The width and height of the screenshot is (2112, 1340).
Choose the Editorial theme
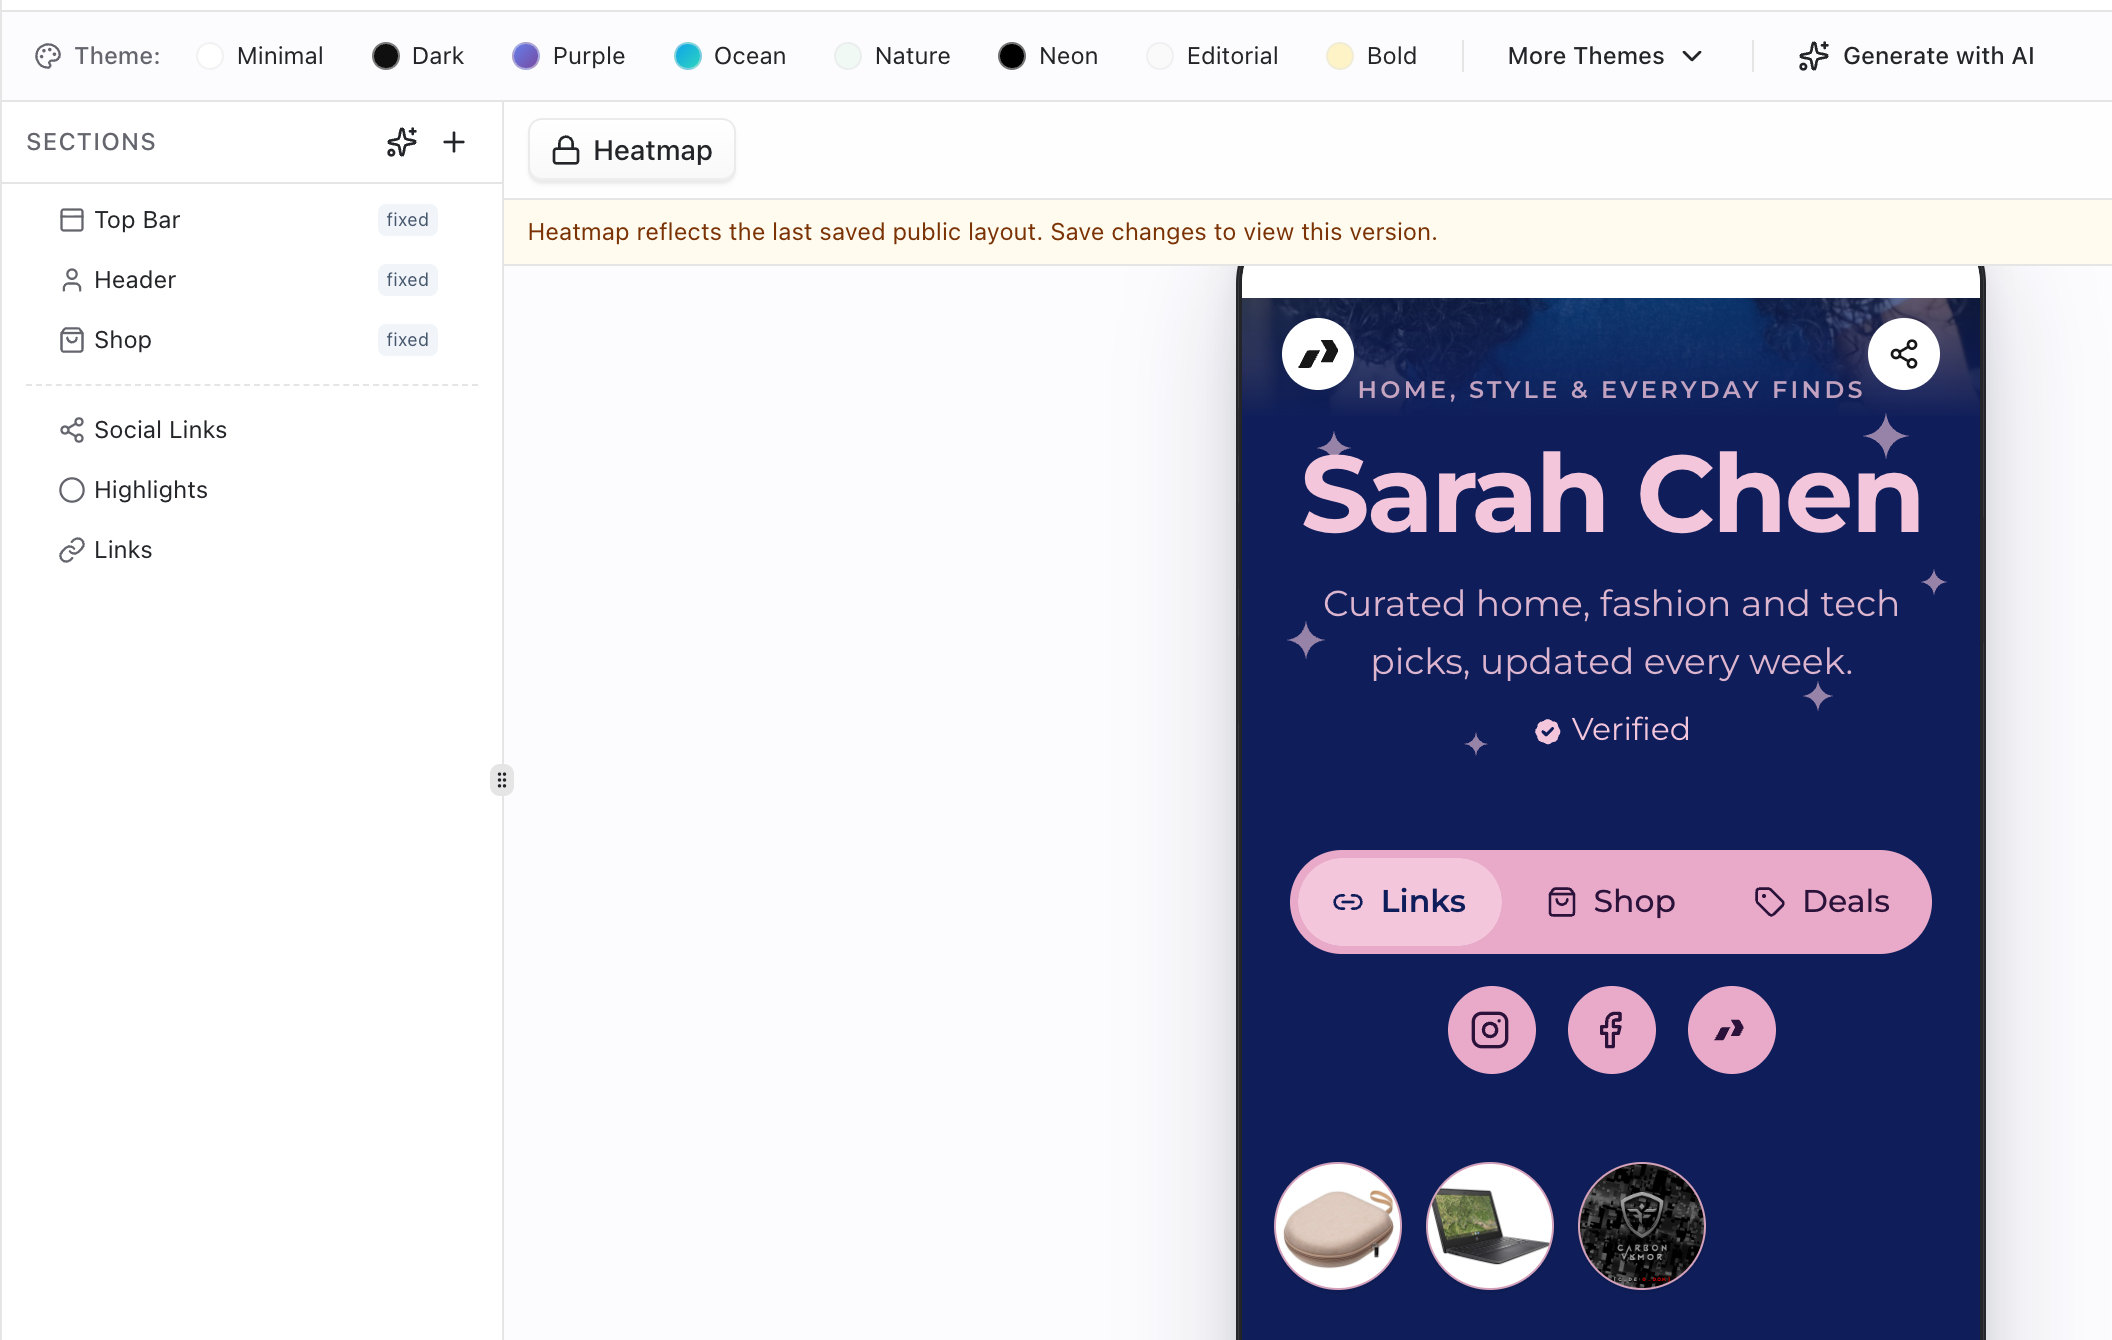pos(1212,56)
